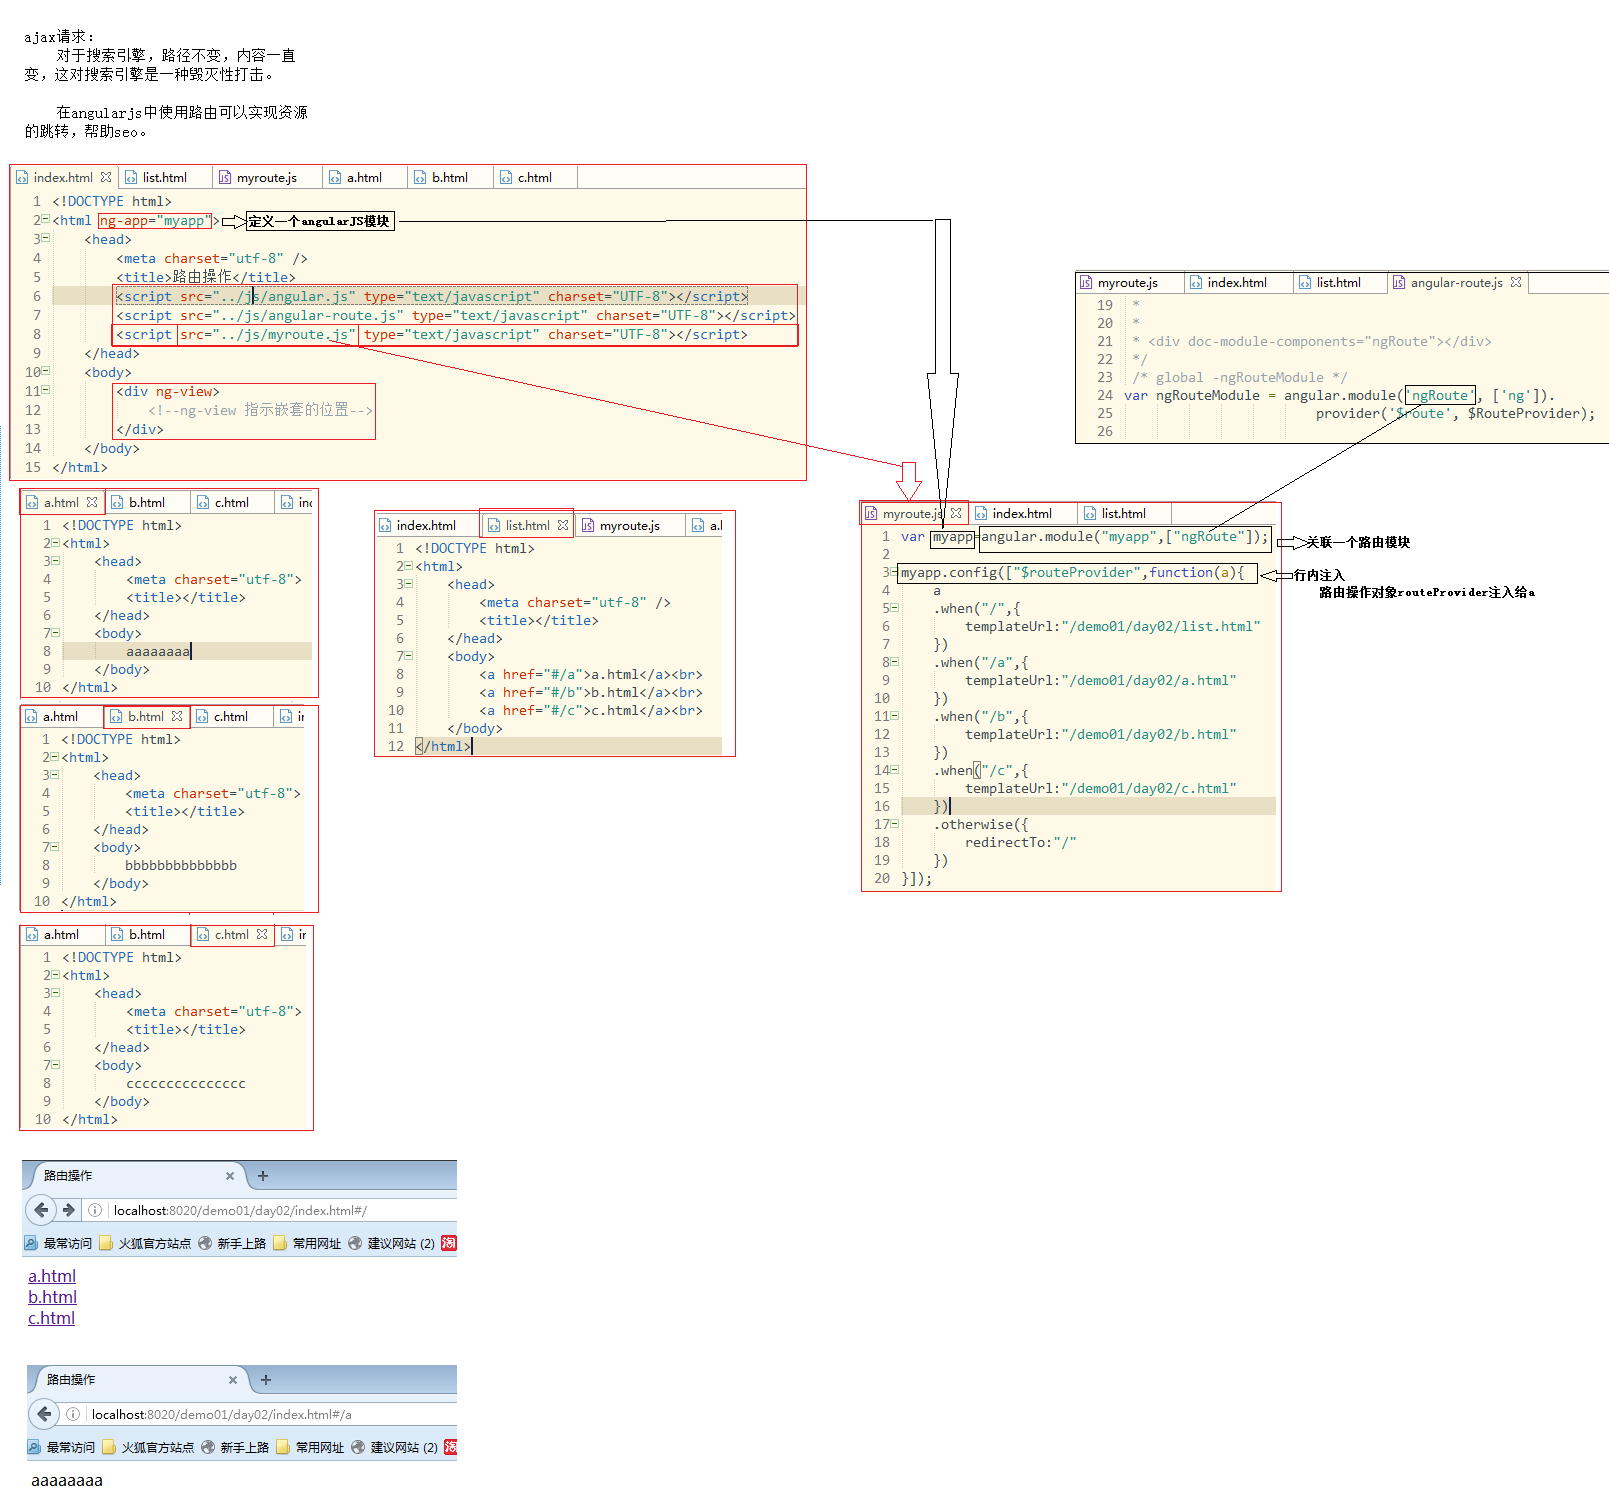This screenshot has height=1500, width=1609.
Task: Switch to c.html tab in top index.html editor
Action: [x=534, y=177]
